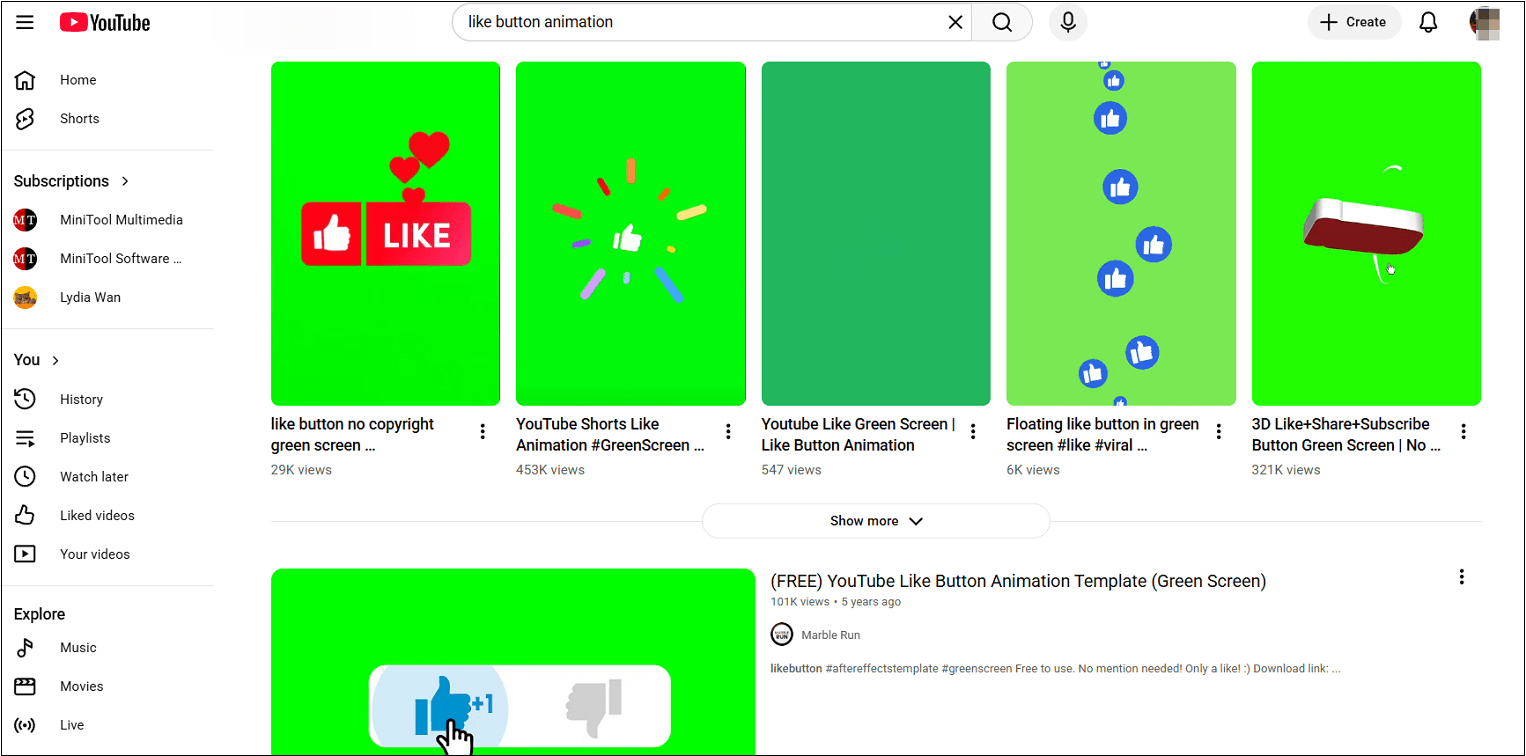The width and height of the screenshot is (1526, 756).
Task: Open the Floating like button video thumbnail
Action: (x=1121, y=232)
